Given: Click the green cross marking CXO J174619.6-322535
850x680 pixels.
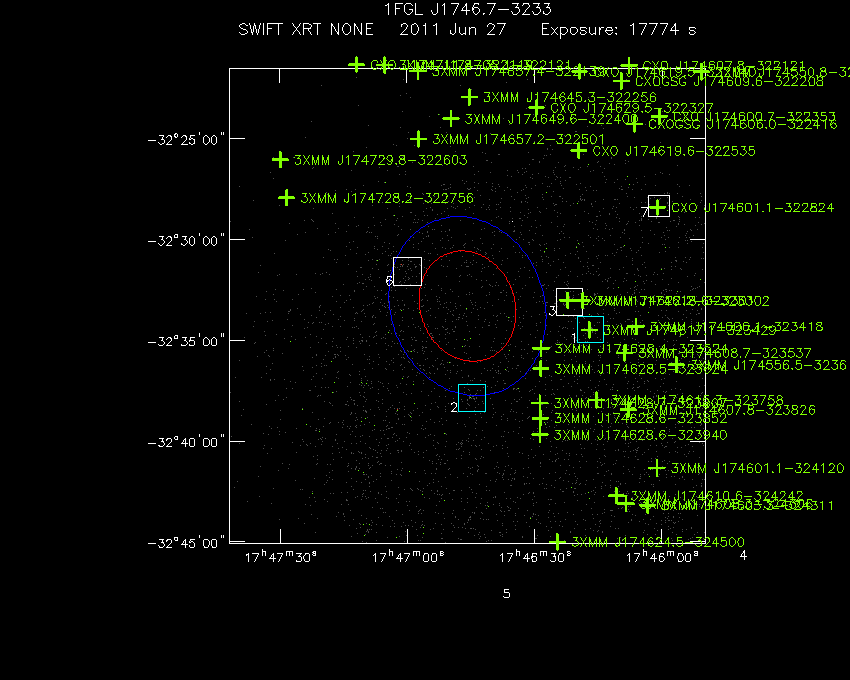Looking at the screenshot, I should click(x=578, y=151).
